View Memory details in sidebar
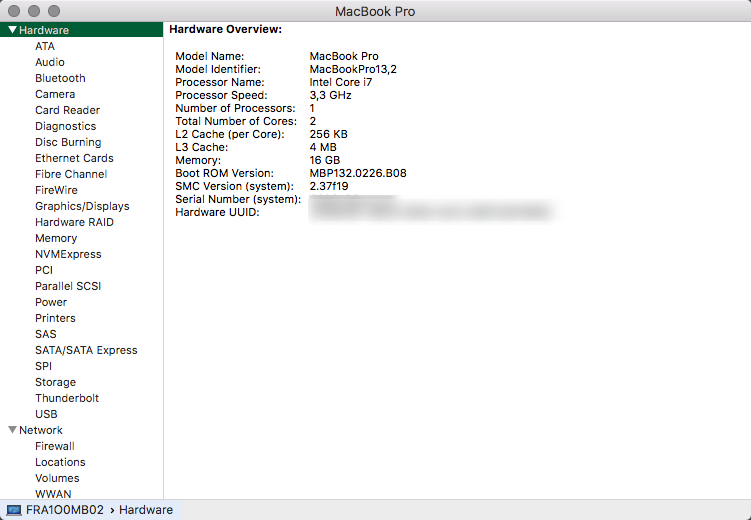This screenshot has height=520, width=751. coord(56,238)
